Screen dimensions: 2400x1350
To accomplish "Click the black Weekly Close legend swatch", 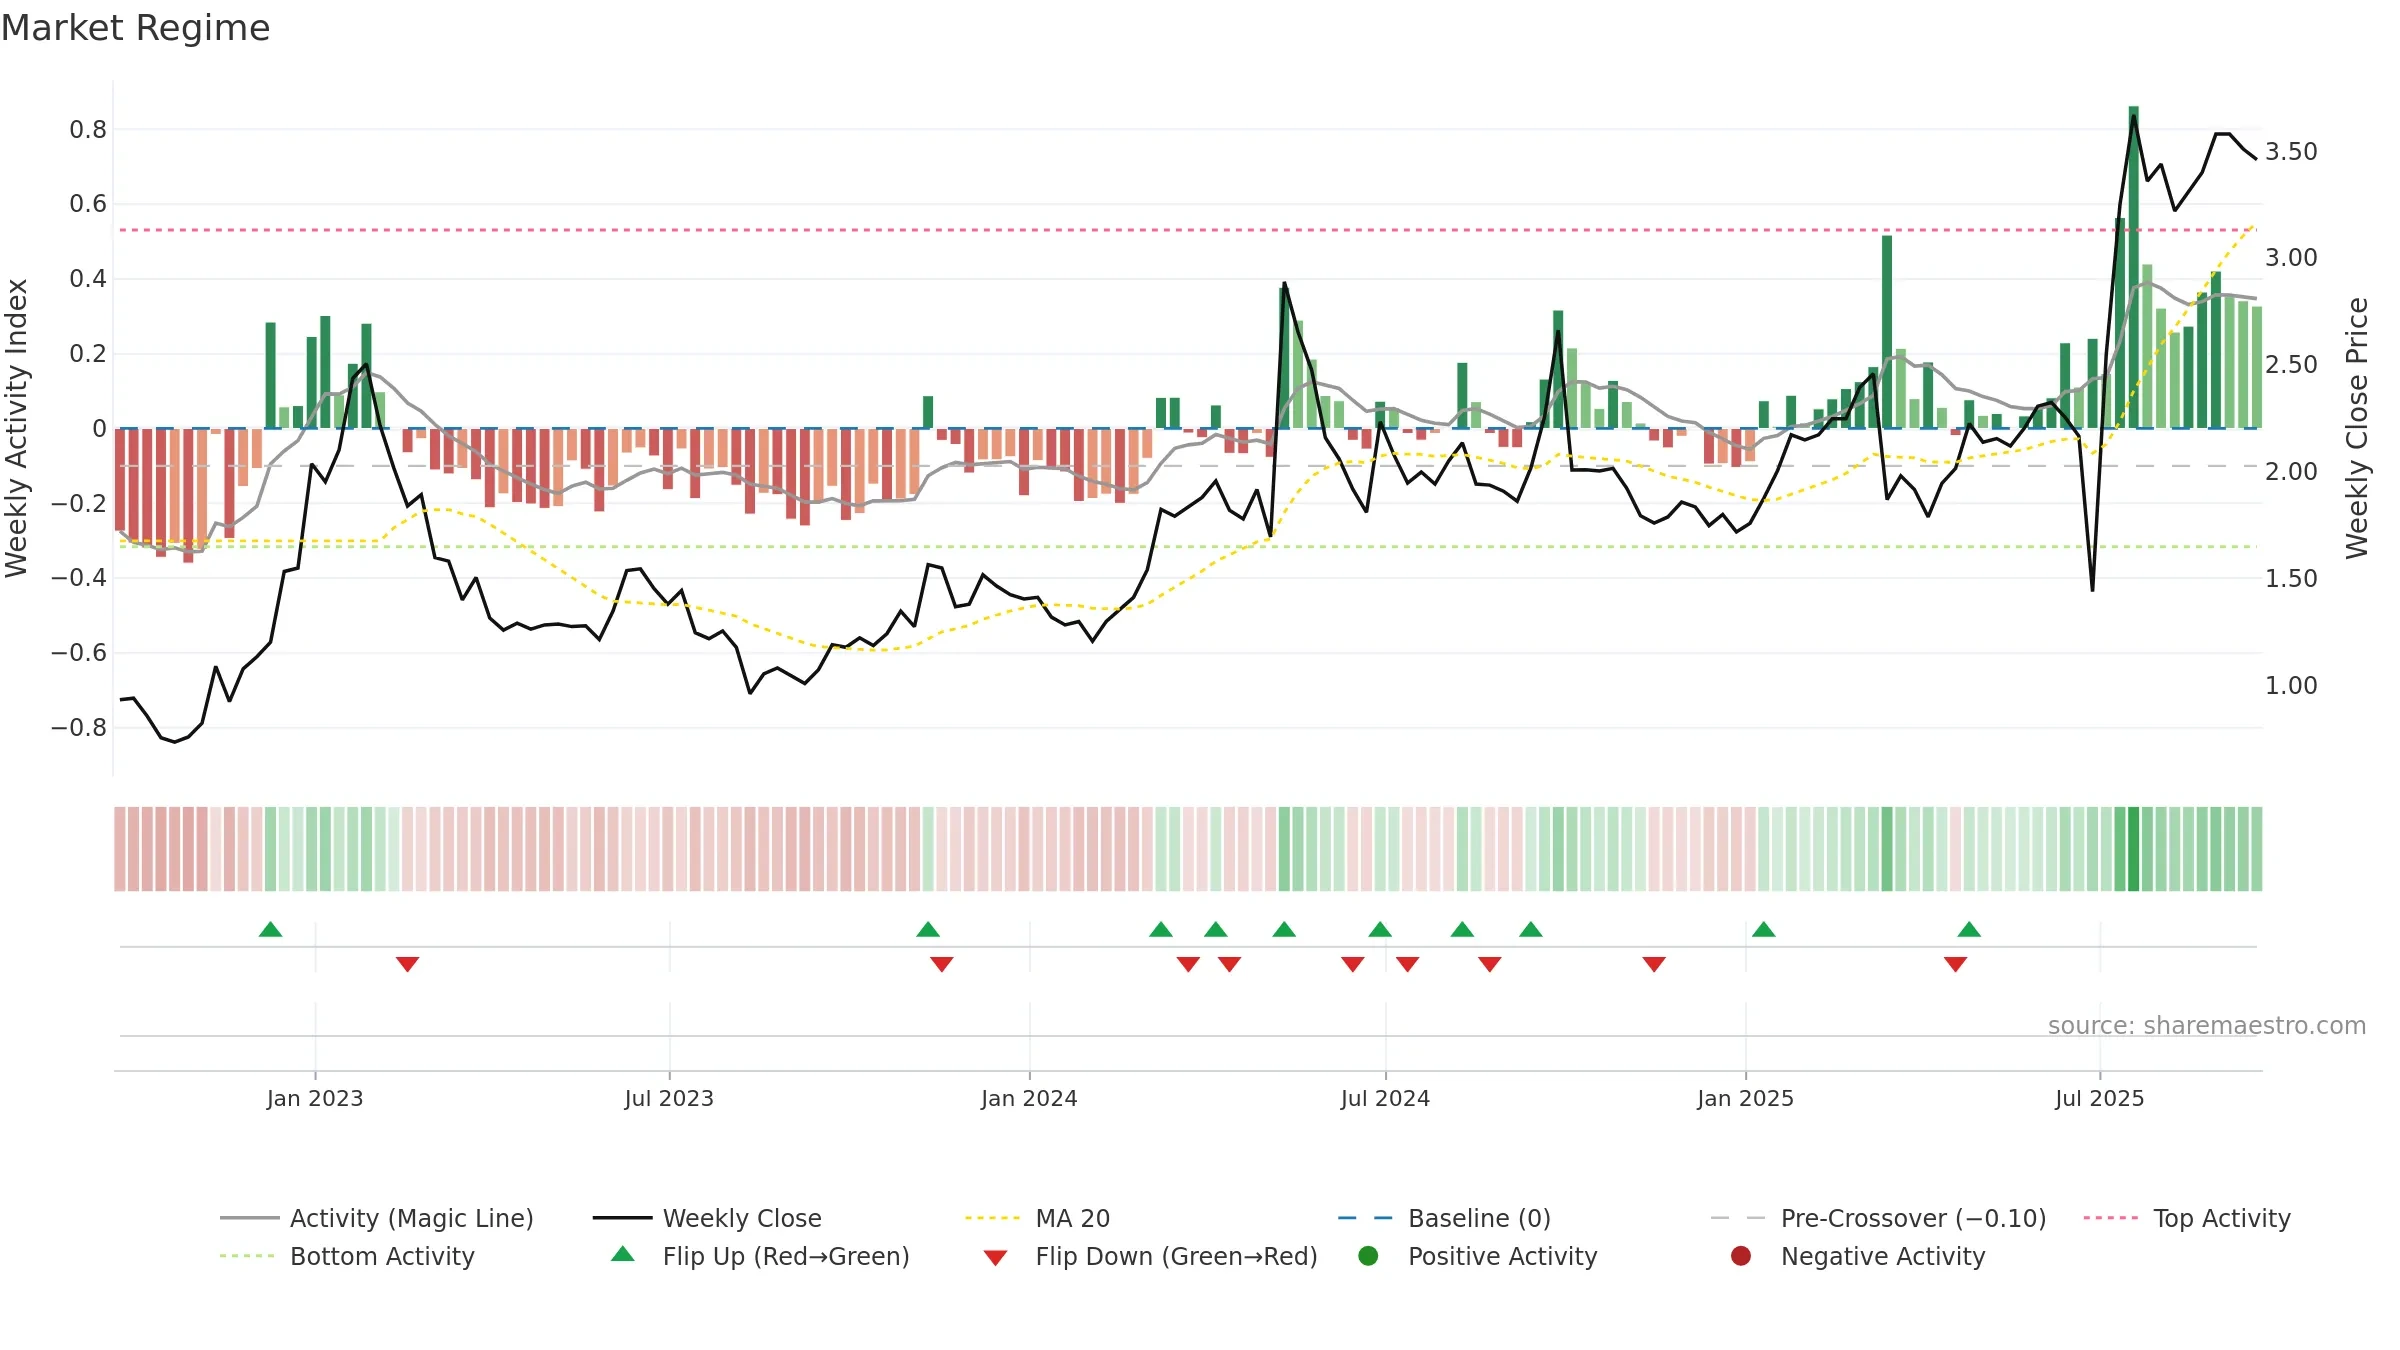I will [x=622, y=1218].
